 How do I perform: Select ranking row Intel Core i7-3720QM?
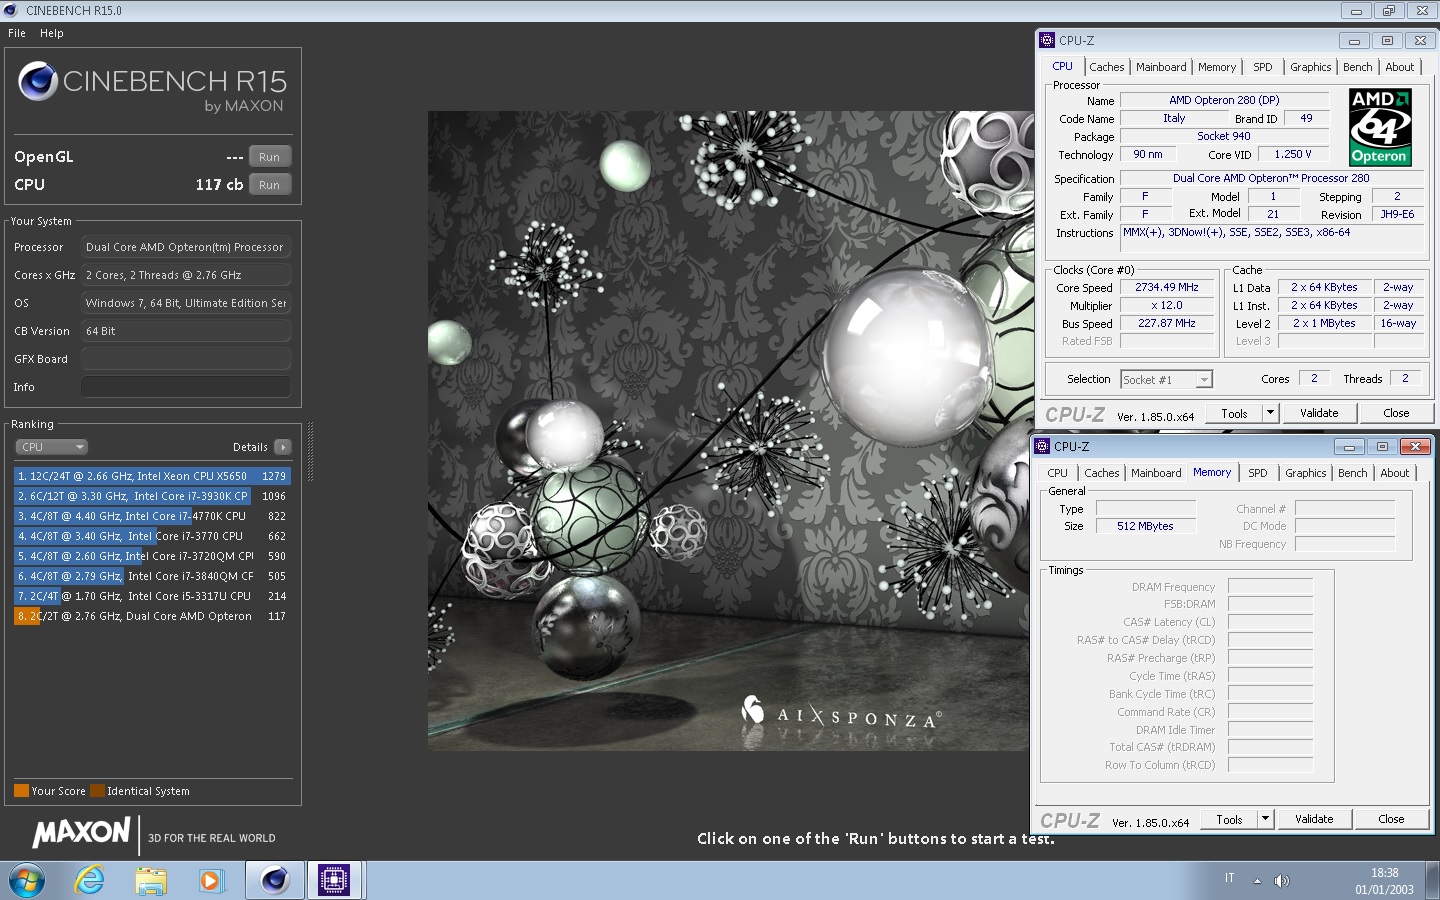[x=152, y=556]
